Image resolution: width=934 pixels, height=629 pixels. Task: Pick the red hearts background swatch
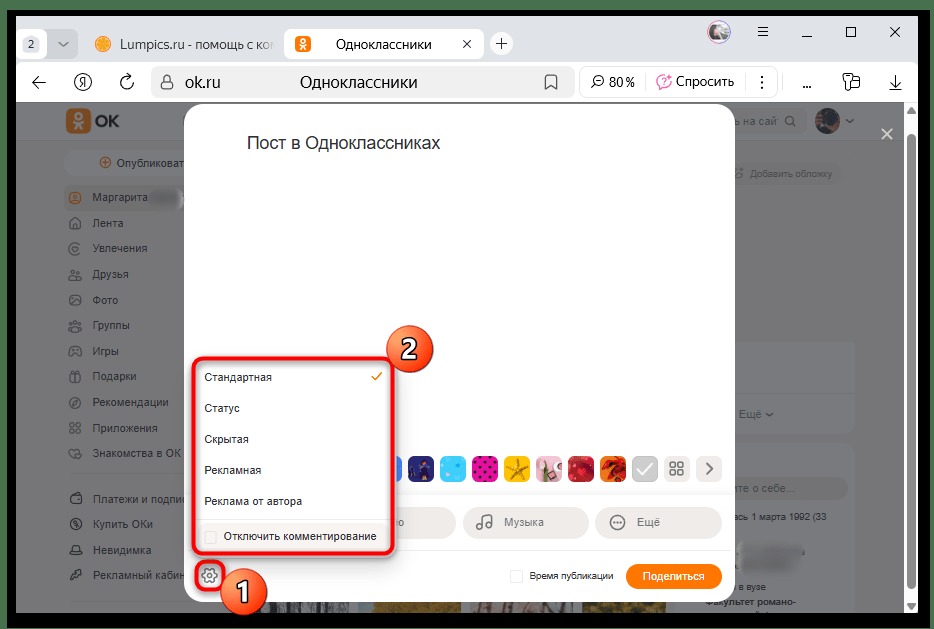[581, 469]
